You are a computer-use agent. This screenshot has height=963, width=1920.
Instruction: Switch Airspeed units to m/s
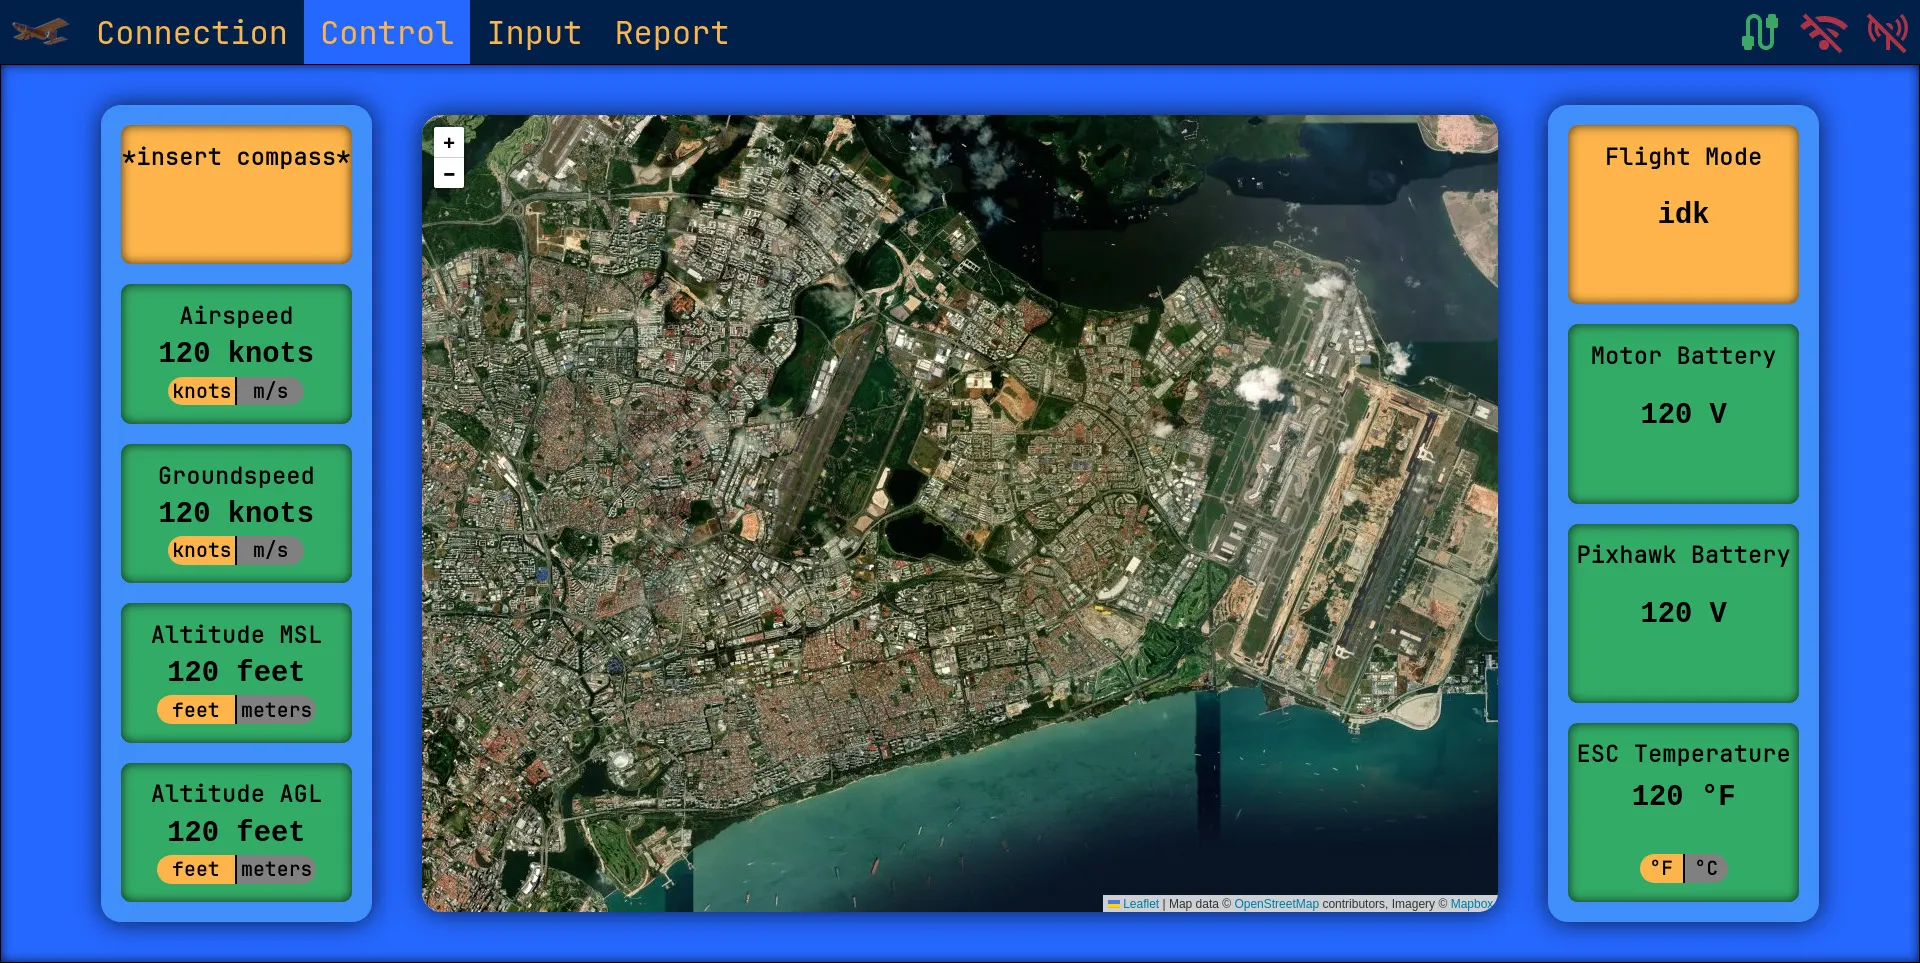coord(270,391)
